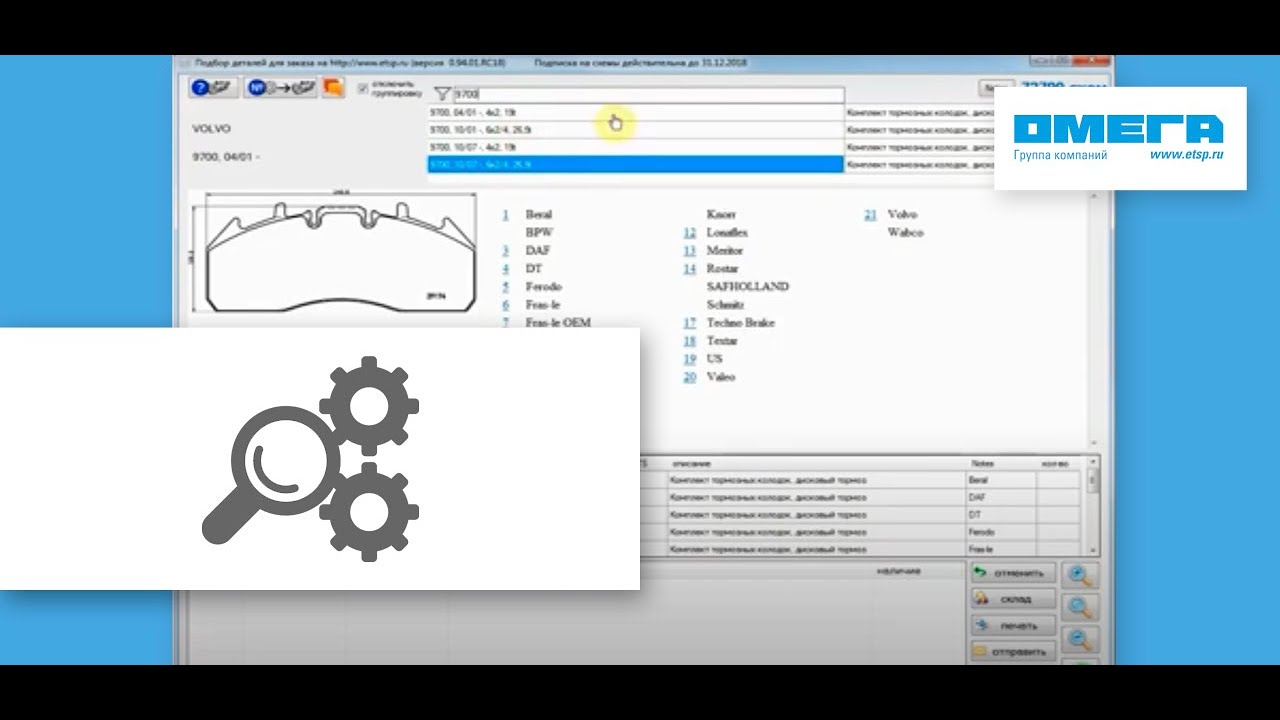The width and height of the screenshot is (1280, 720).
Task: Select row "9700, 10/01 -, 6x2/4, 26.5t"
Action: [x=636, y=130]
